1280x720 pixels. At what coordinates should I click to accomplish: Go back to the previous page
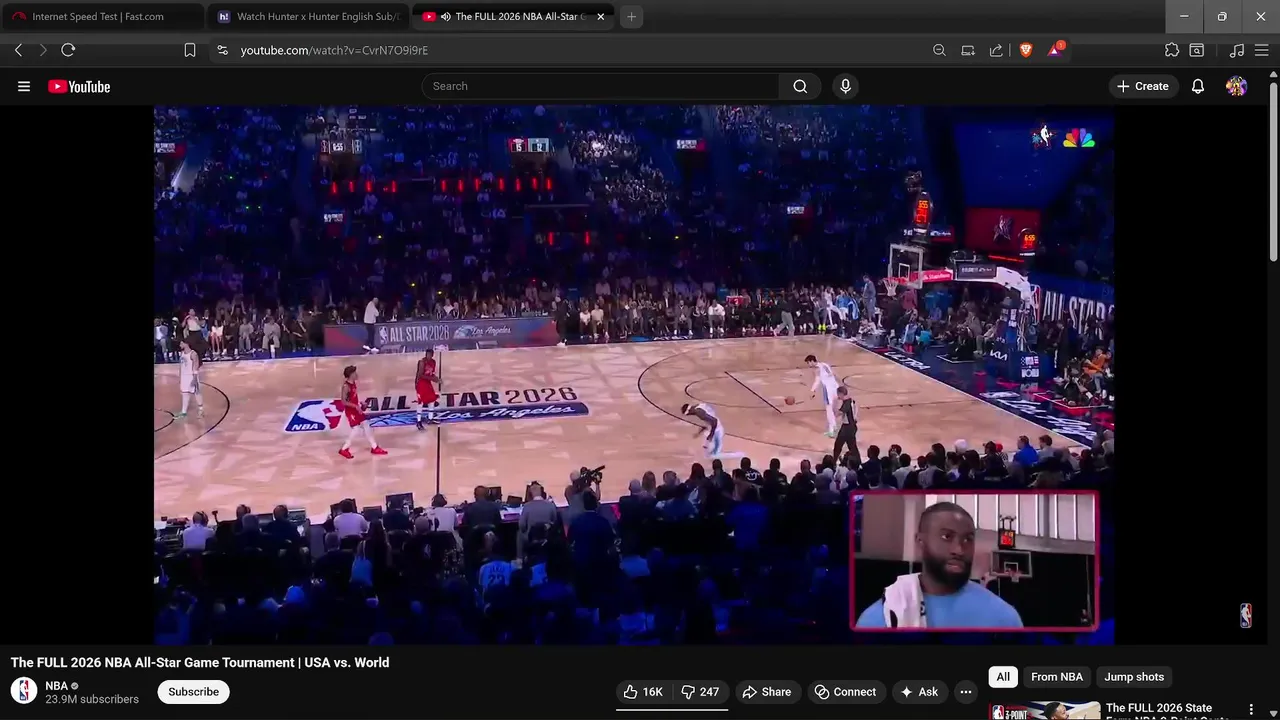[18, 50]
